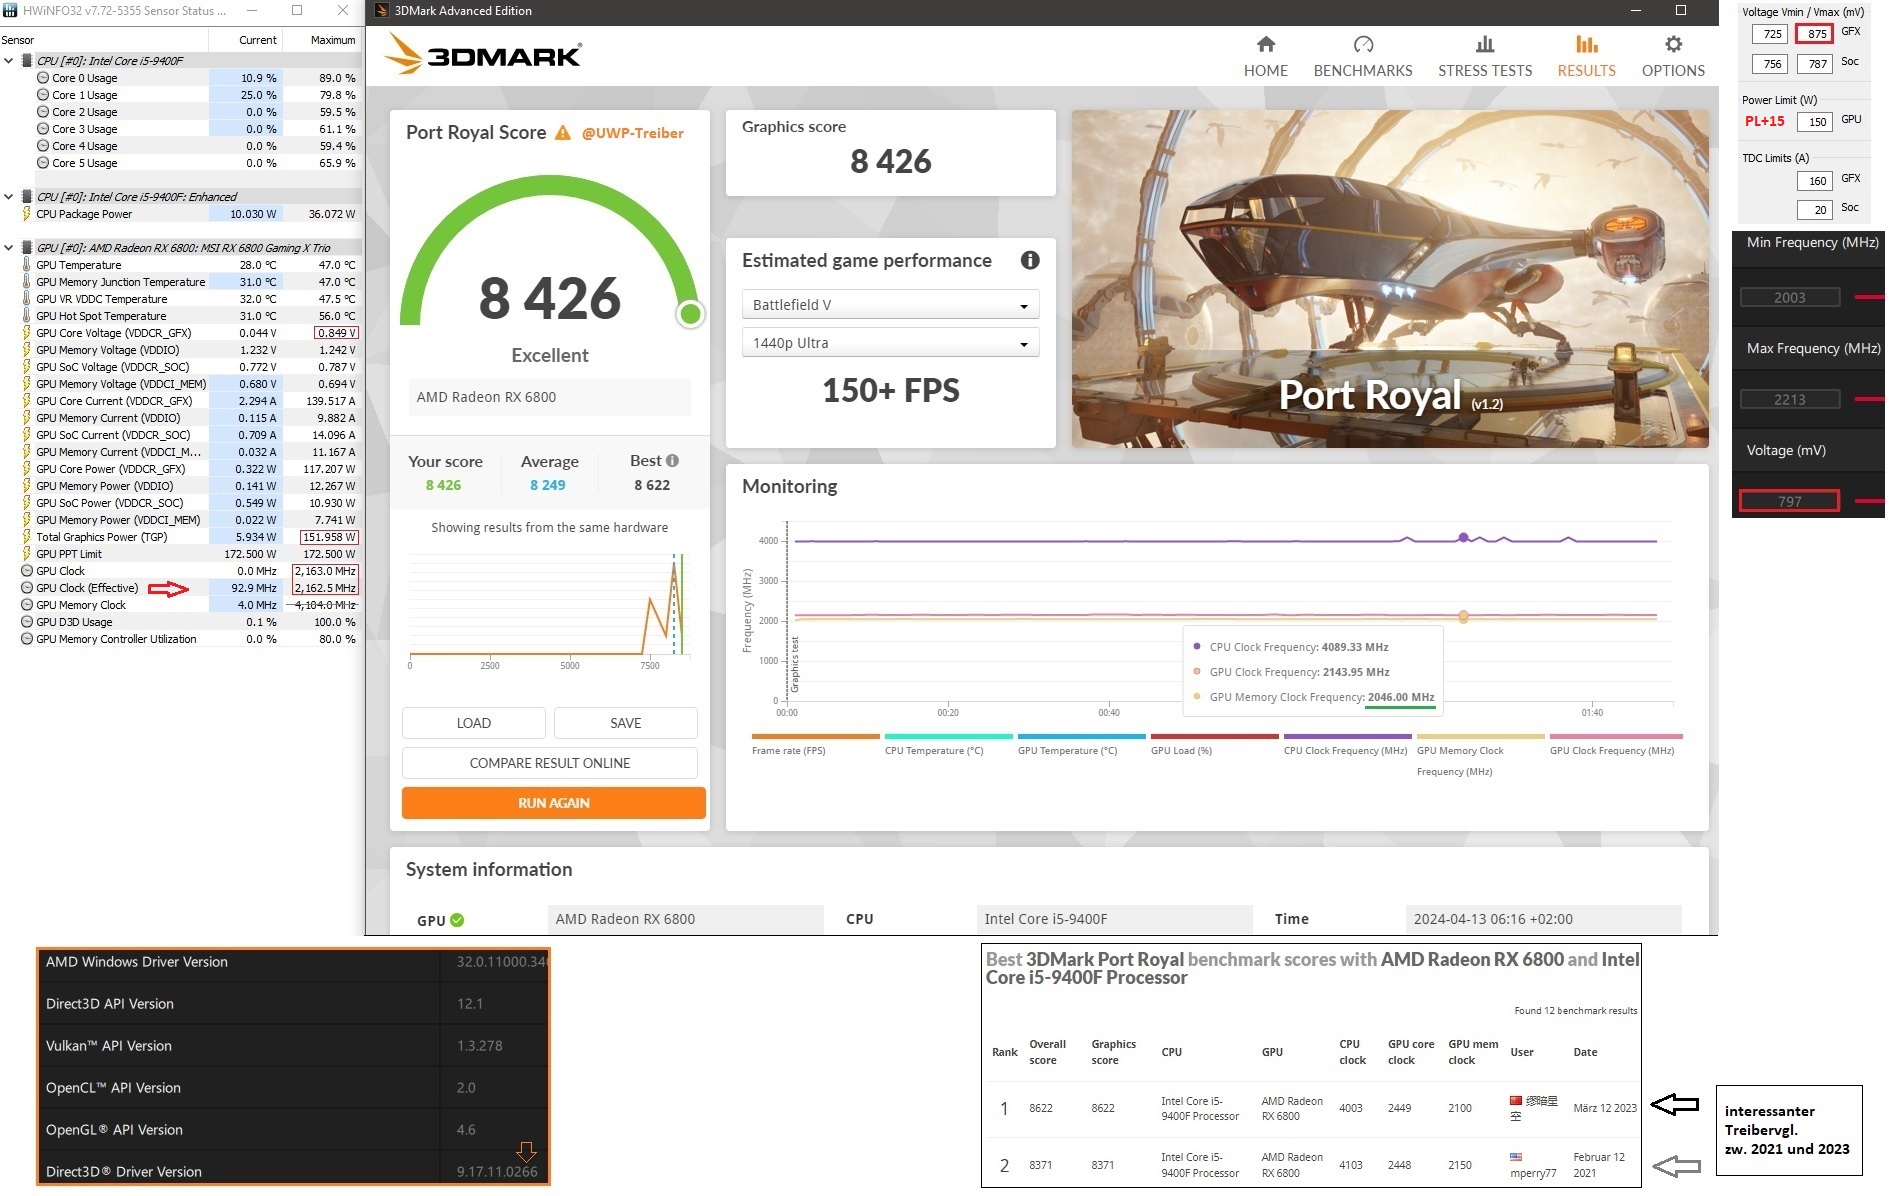The image size is (1896, 1196).
Task: Toggle CPU Clock Frequency monitoring legend
Action: (x=1347, y=744)
